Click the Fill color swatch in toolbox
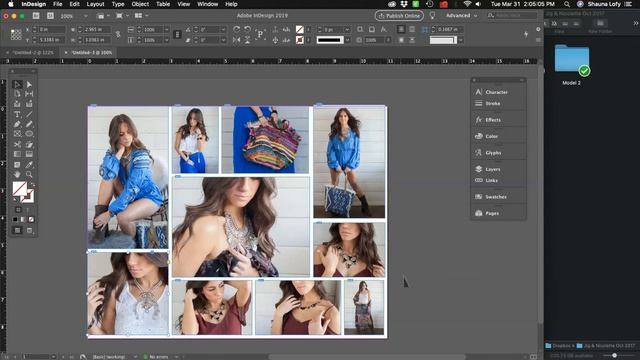 [19, 189]
